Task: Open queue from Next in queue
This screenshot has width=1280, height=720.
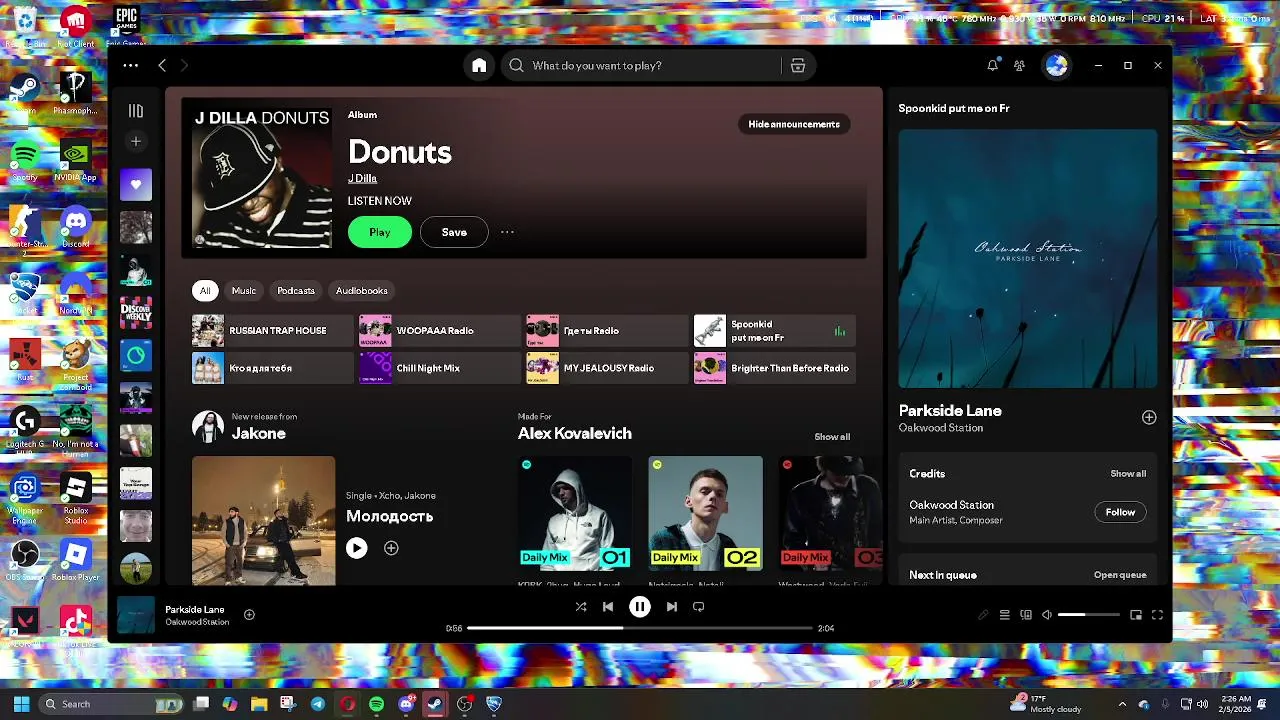Action: pyautogui.click(x=1120, y=575)
